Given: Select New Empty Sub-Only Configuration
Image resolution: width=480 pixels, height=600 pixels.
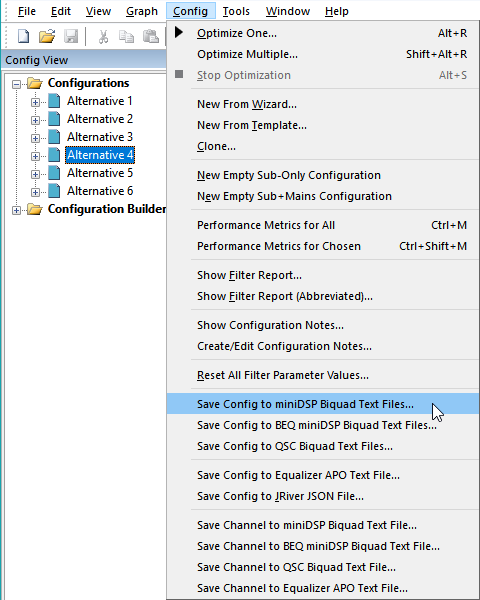Looking at the screenshot, I should [323, 175].
